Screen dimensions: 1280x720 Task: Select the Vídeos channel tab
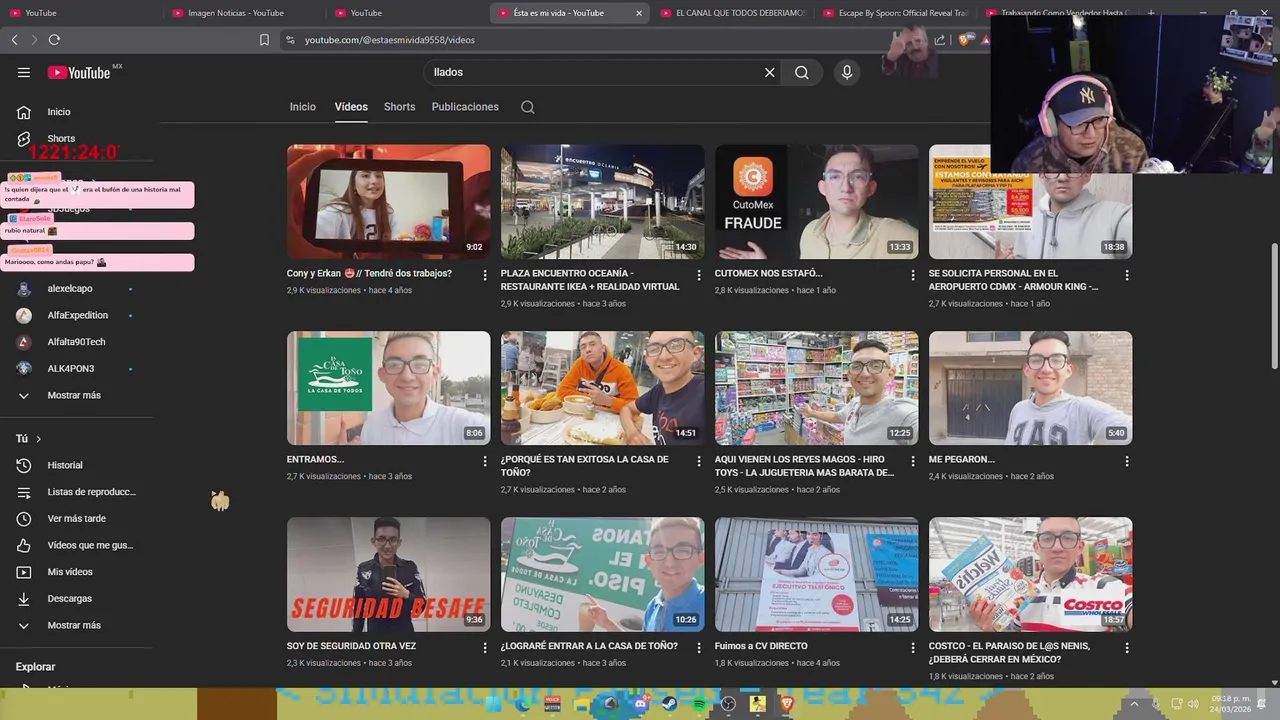351,107
